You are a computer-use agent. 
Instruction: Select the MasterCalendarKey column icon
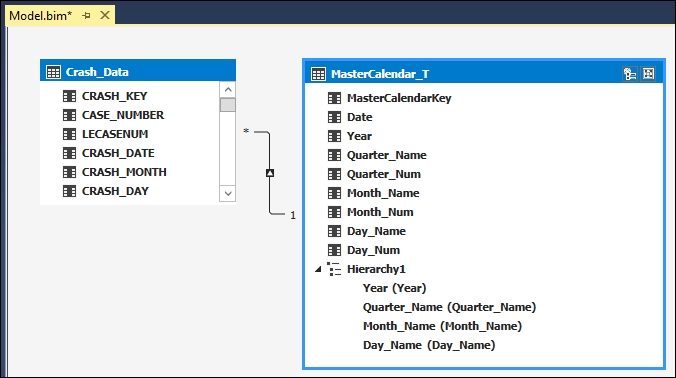coord(334,98)
